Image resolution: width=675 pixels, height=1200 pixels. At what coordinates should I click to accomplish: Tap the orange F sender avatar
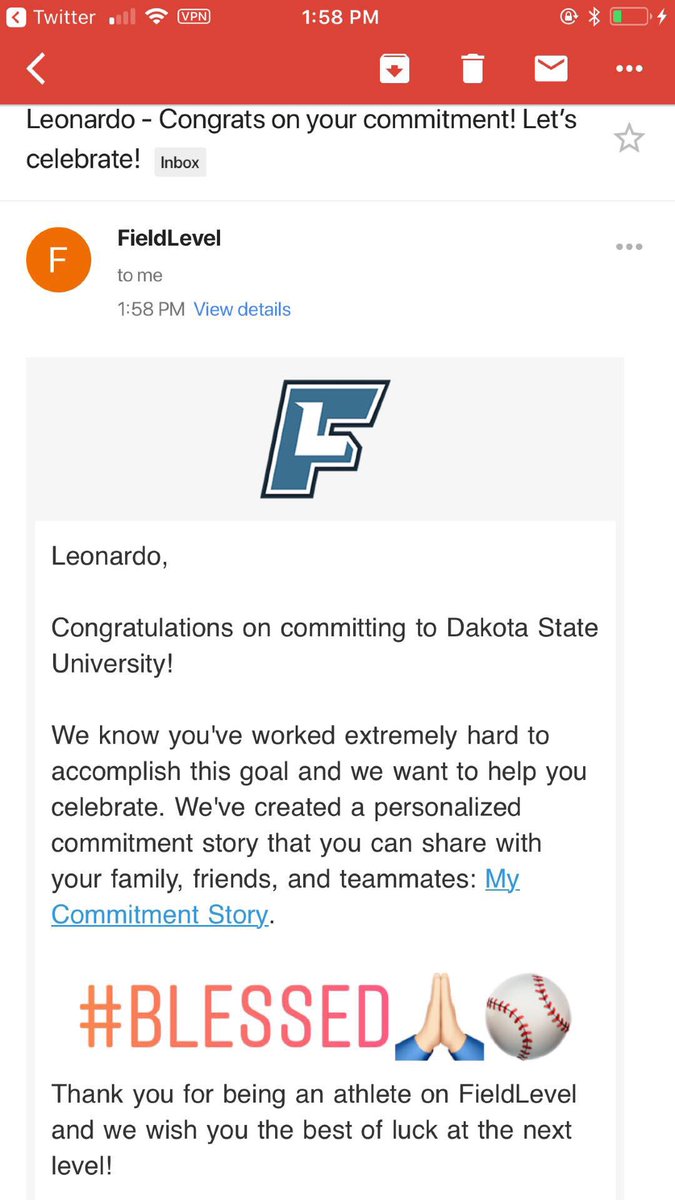[x=58, y=260]
